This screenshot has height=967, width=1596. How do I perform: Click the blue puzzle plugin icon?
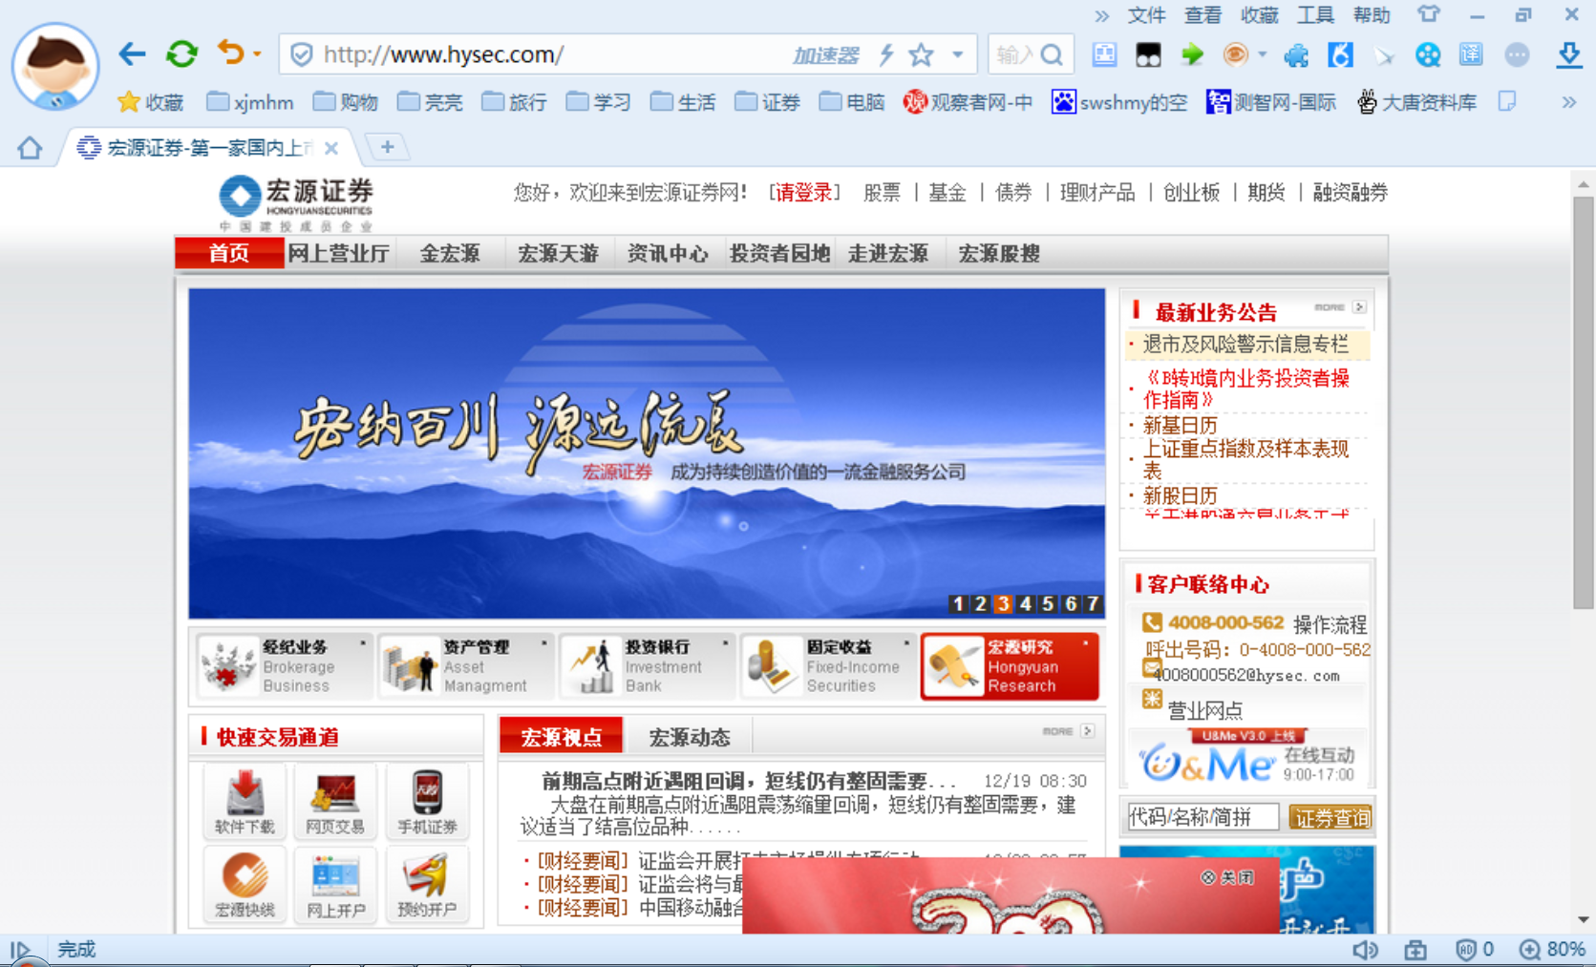click(x=1296, y=55)
